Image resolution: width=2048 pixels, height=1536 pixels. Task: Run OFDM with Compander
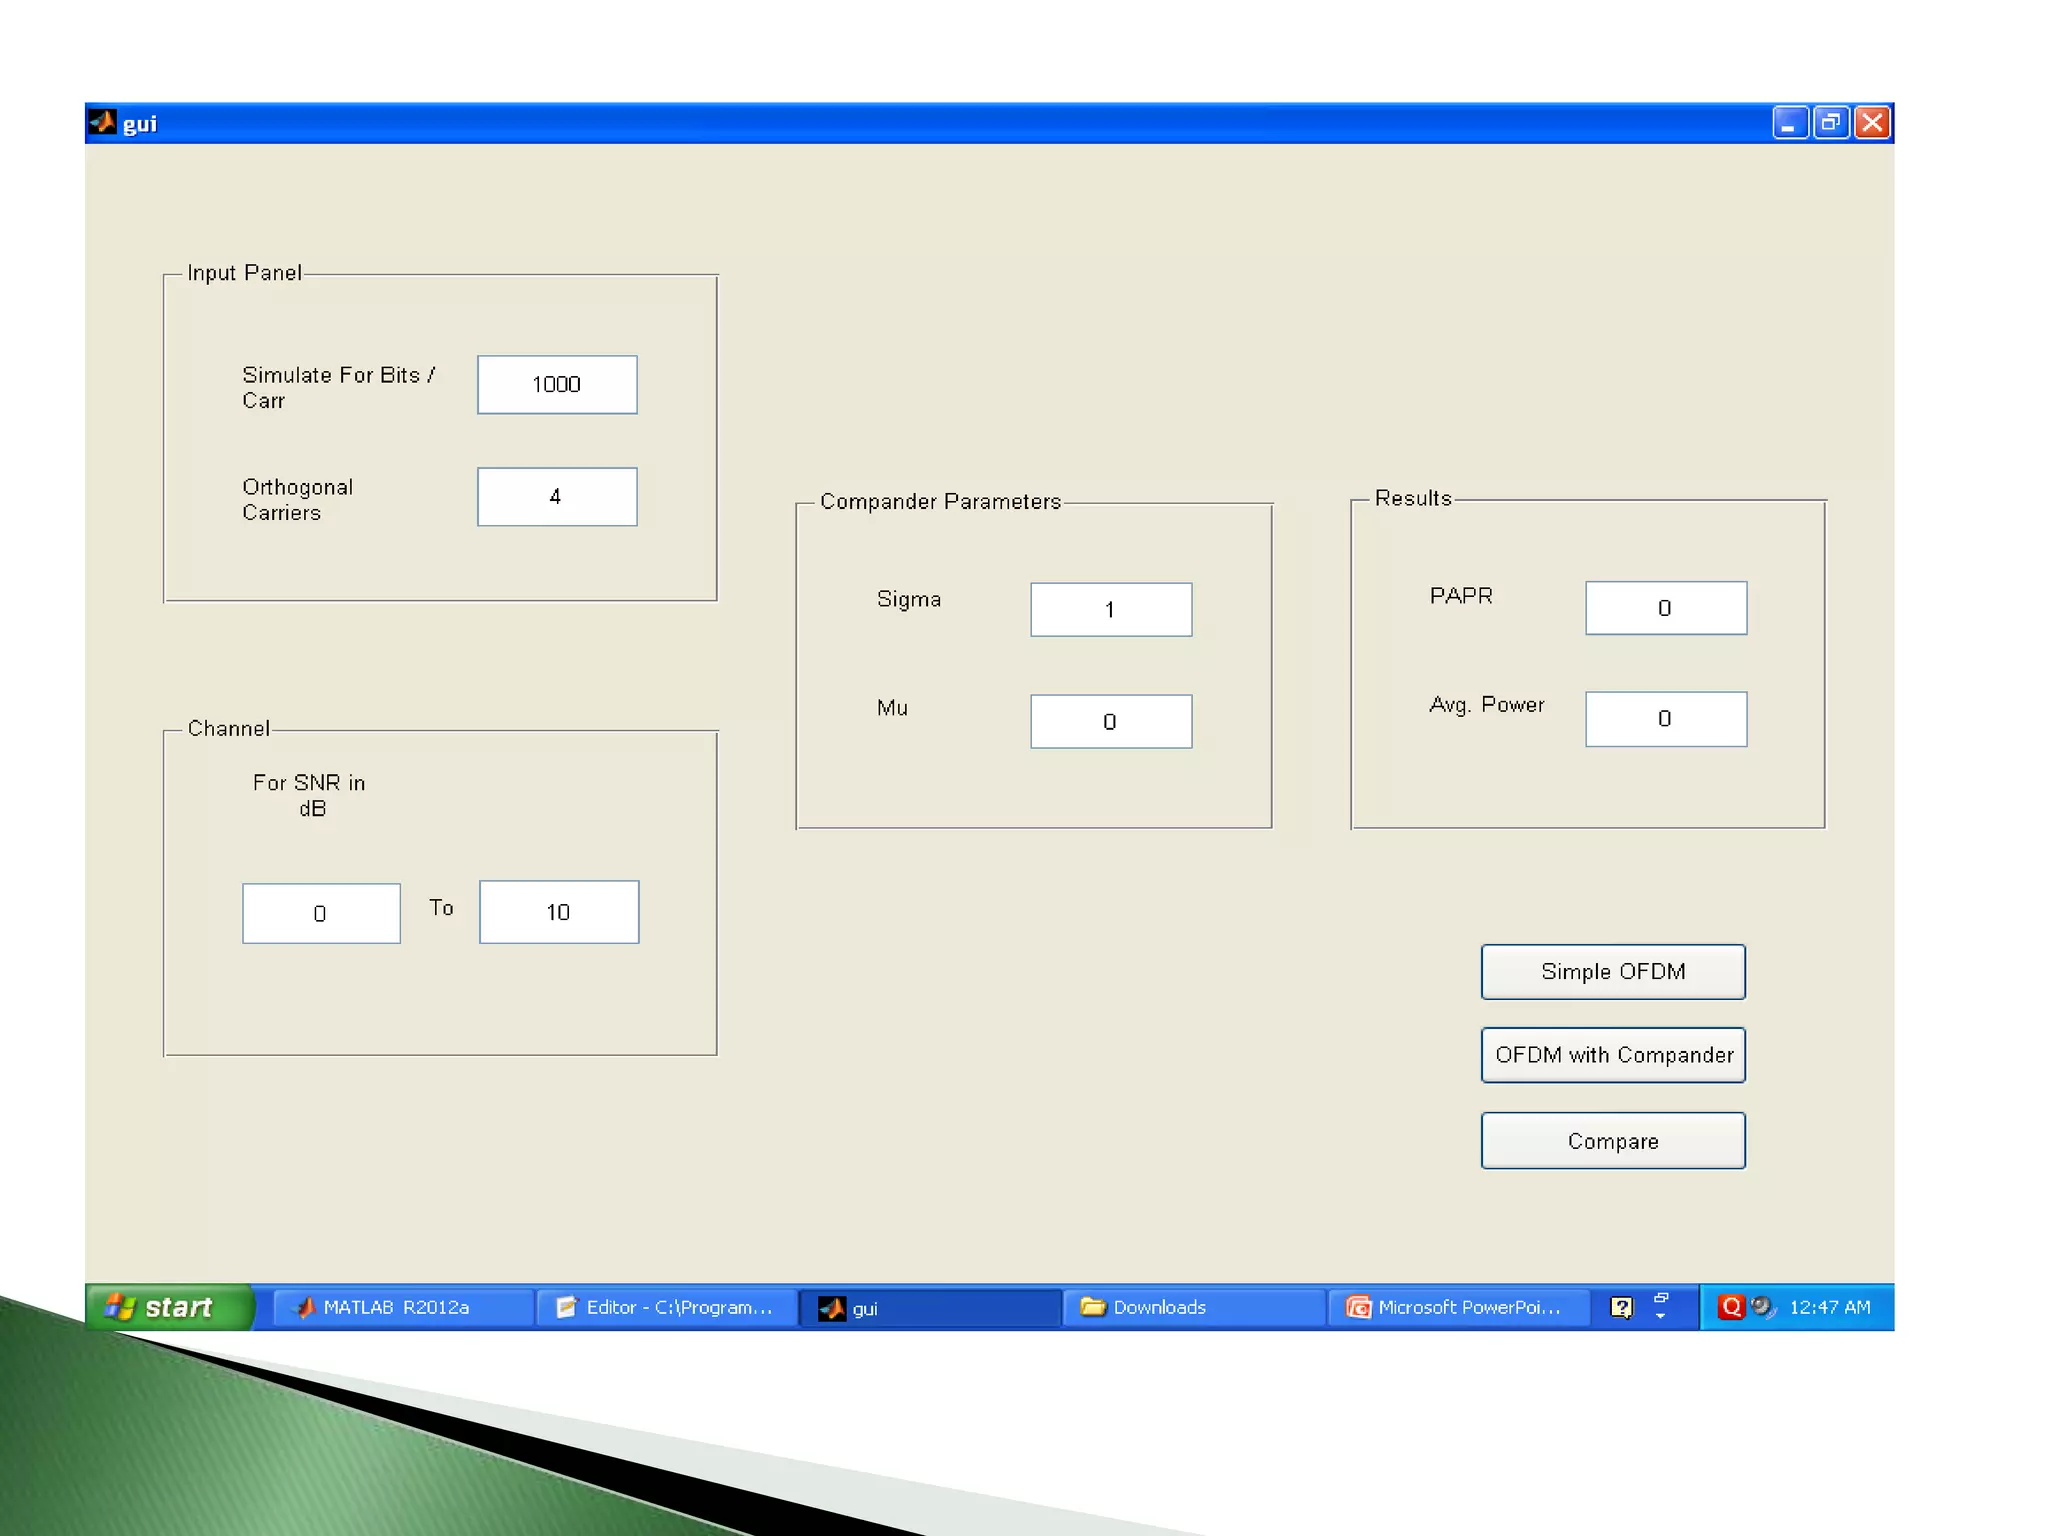1612,1055
